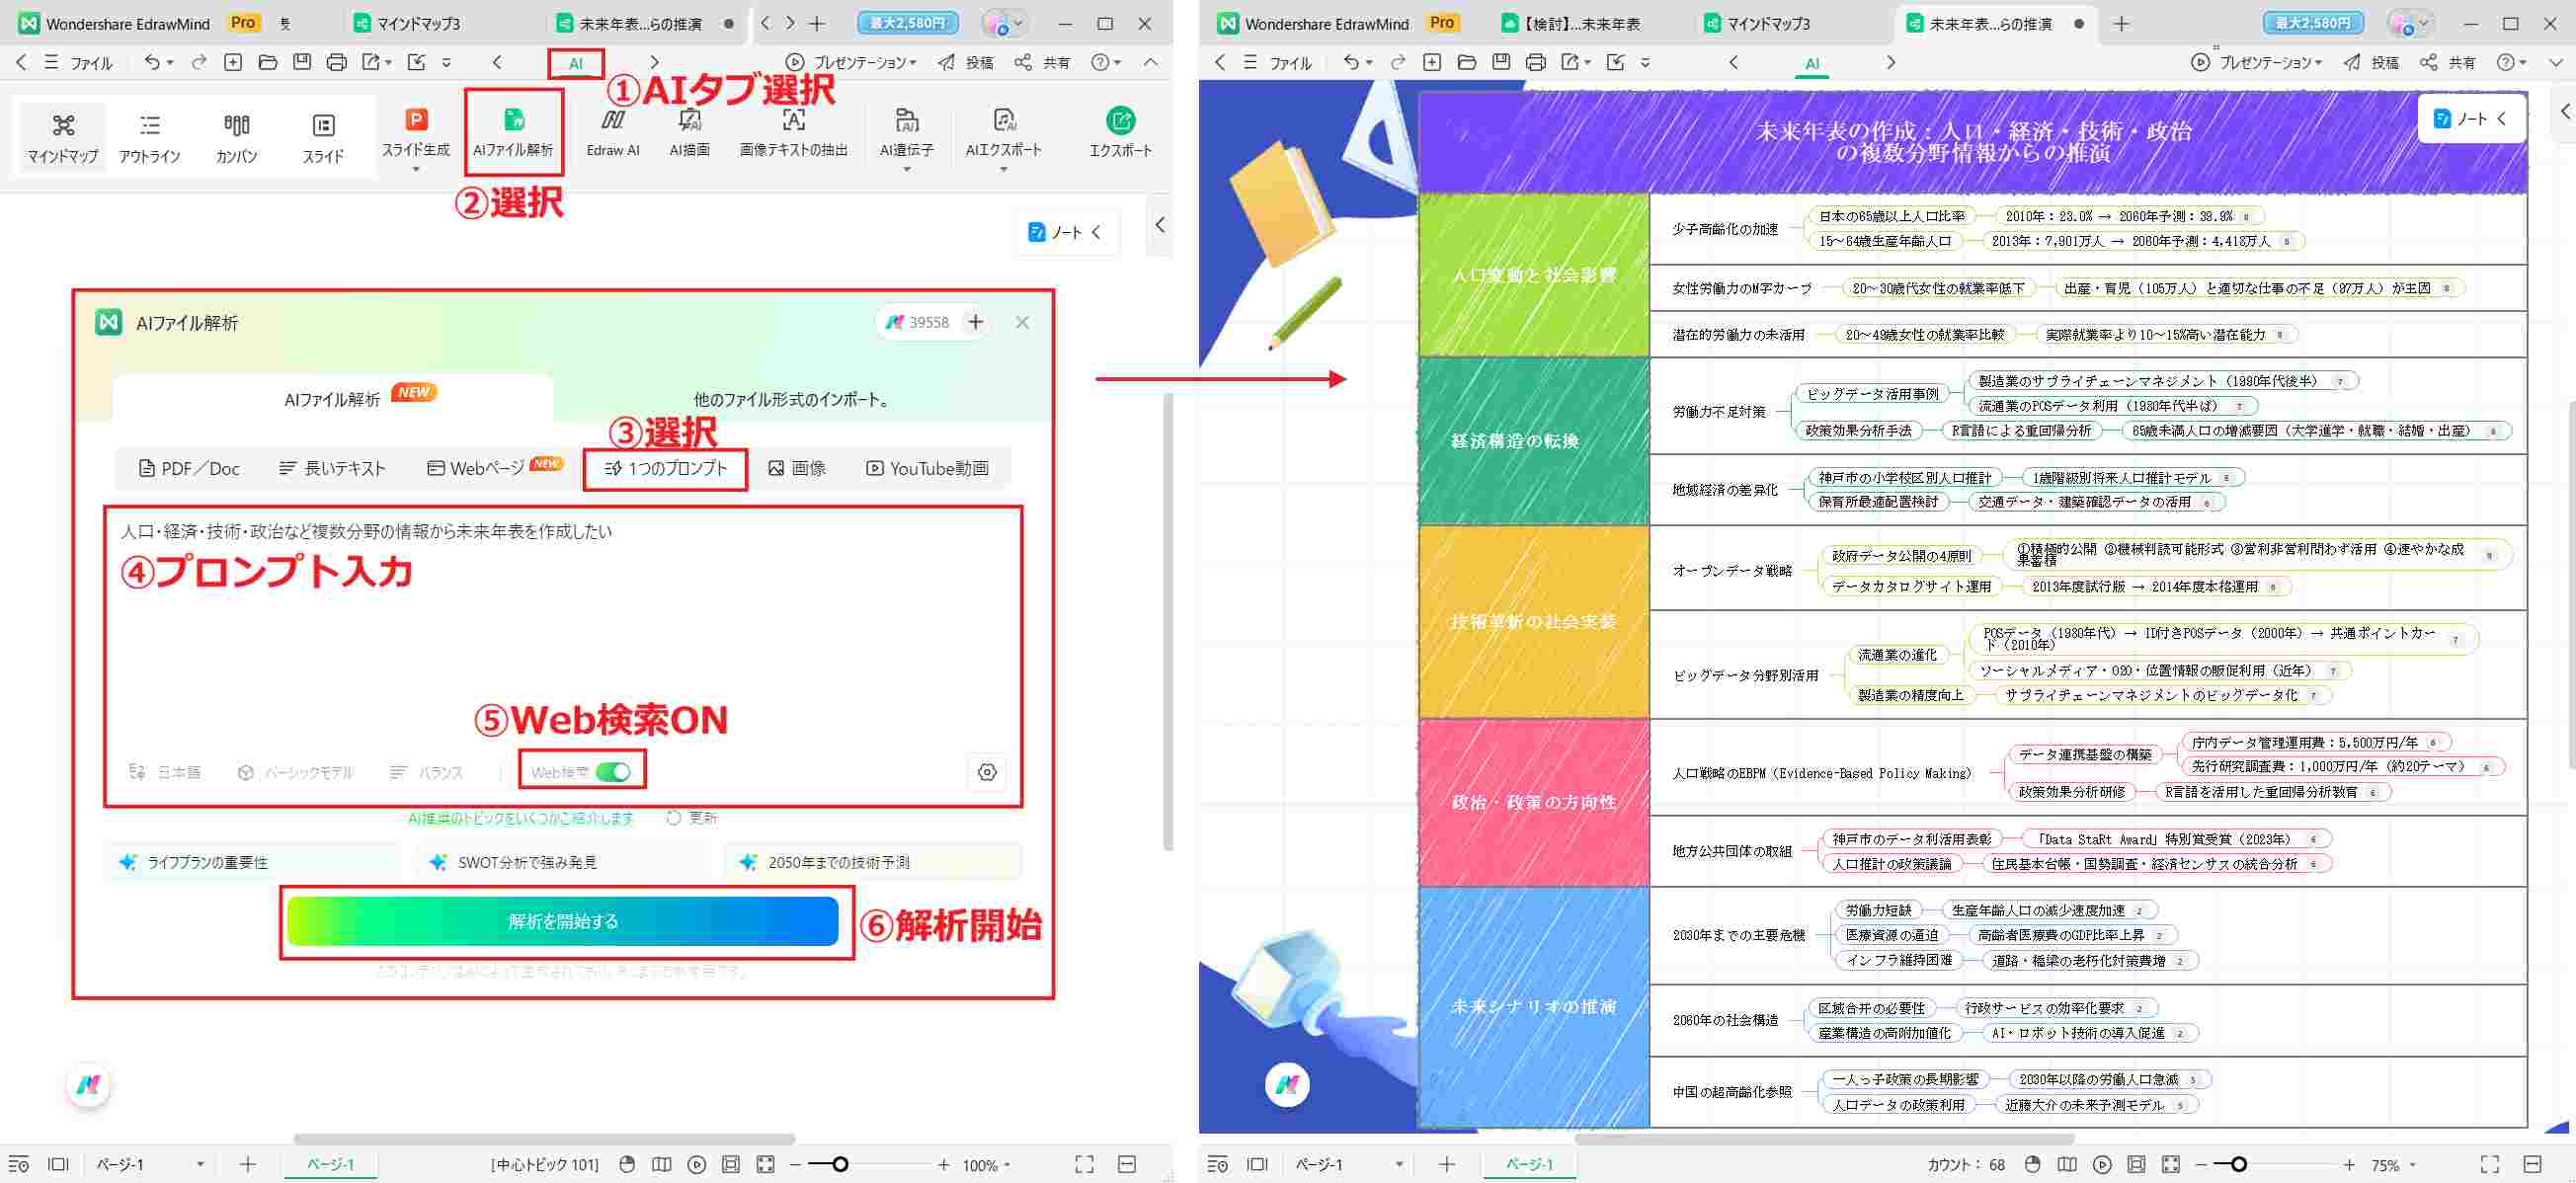The image size is (2576, 1183).
Task: Switch to マインドマップ (Mind Map) view
Action: click(x=62, y=137)
